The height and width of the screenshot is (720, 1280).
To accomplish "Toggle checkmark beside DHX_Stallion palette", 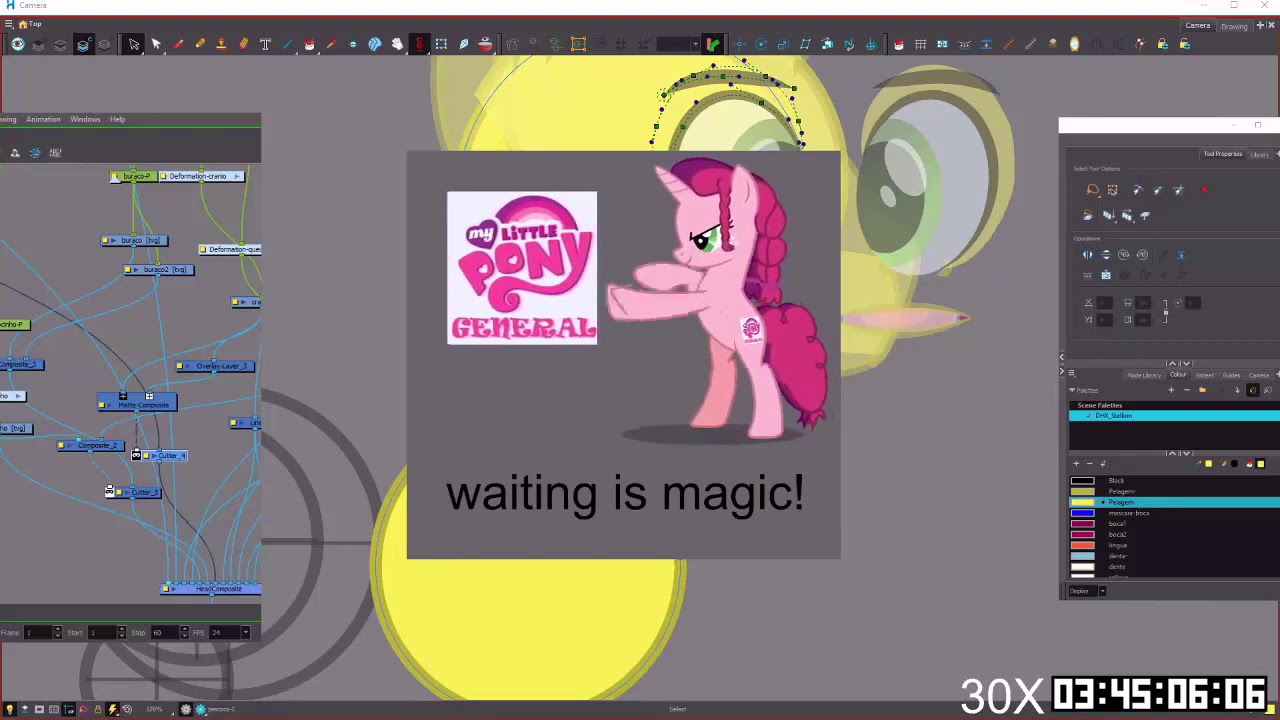I will pos(1089,416).
